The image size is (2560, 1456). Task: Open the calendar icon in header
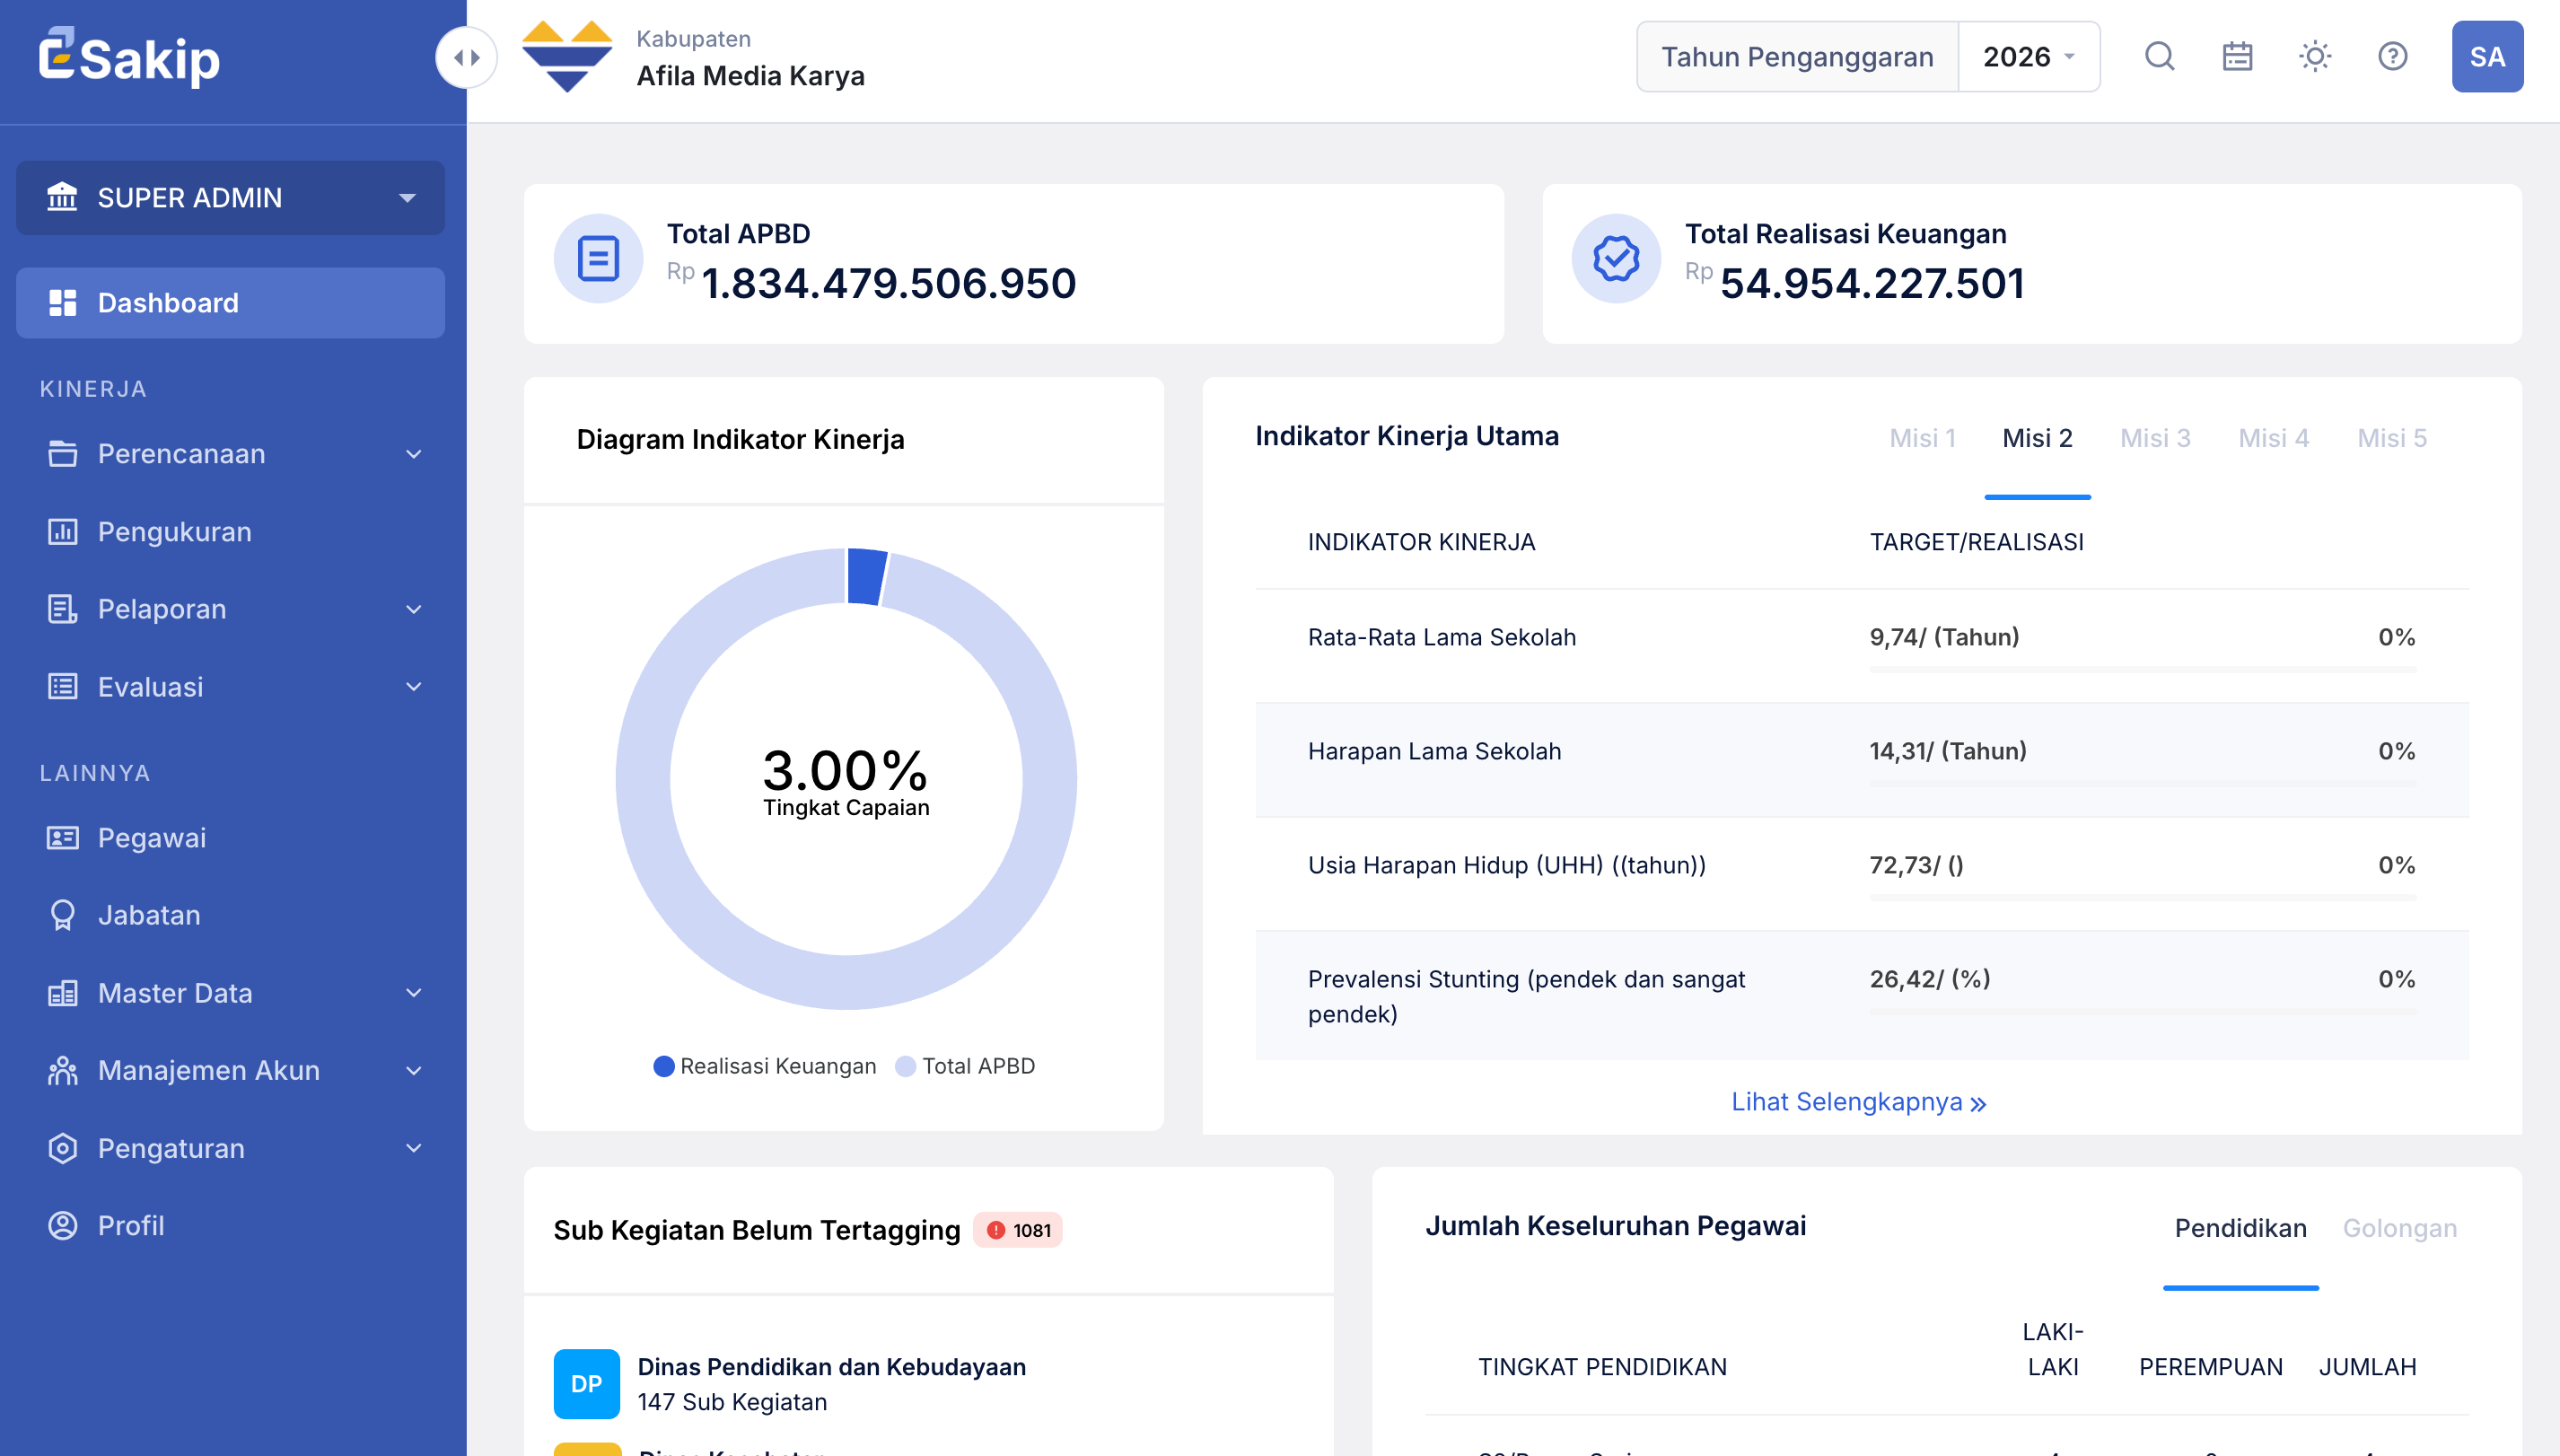(x=2237, y=57)
